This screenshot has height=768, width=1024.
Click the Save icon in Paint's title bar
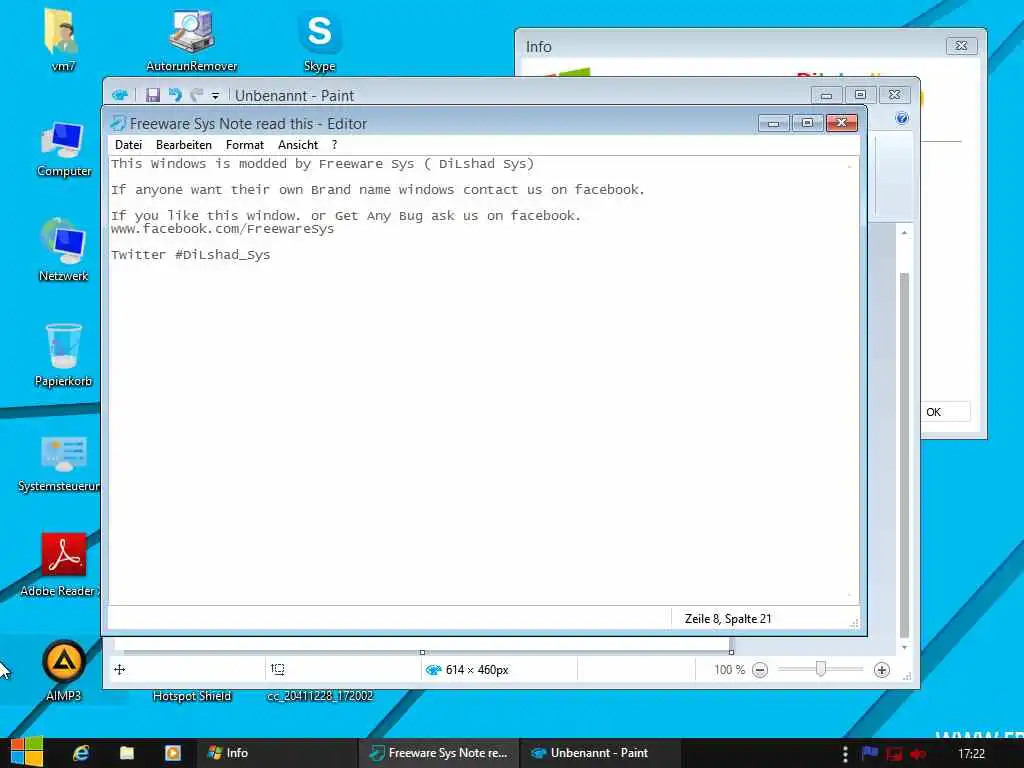pyautogui.click(x=152, y=95)
